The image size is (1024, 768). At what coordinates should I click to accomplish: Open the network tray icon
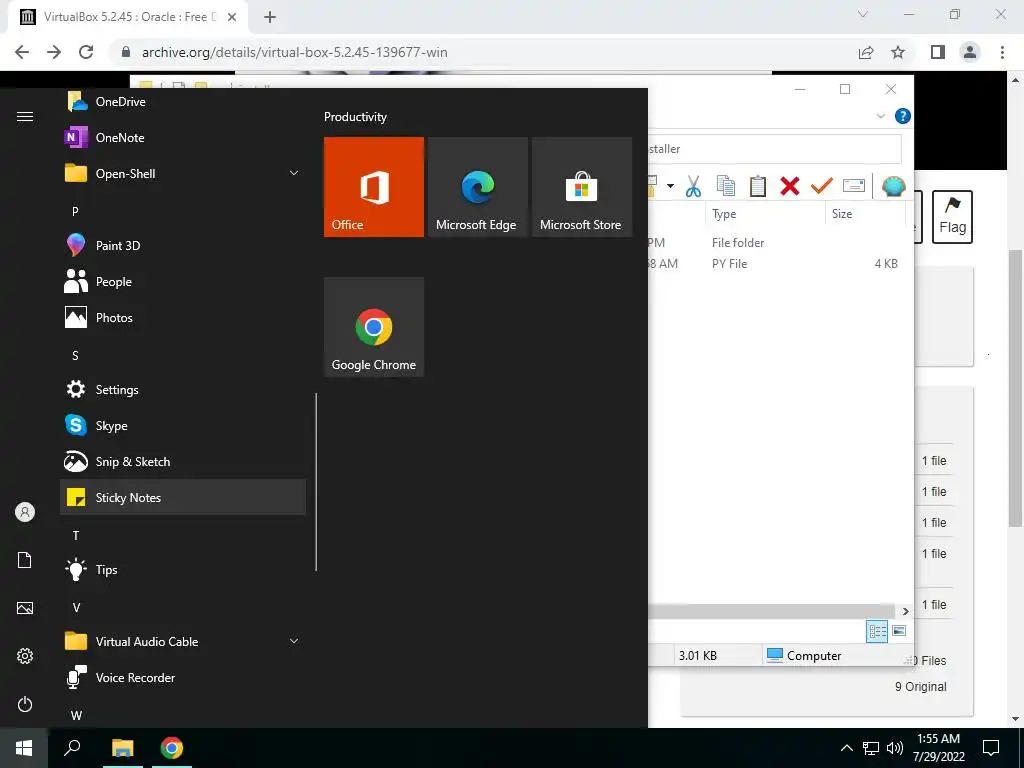[x=871, y=748]
